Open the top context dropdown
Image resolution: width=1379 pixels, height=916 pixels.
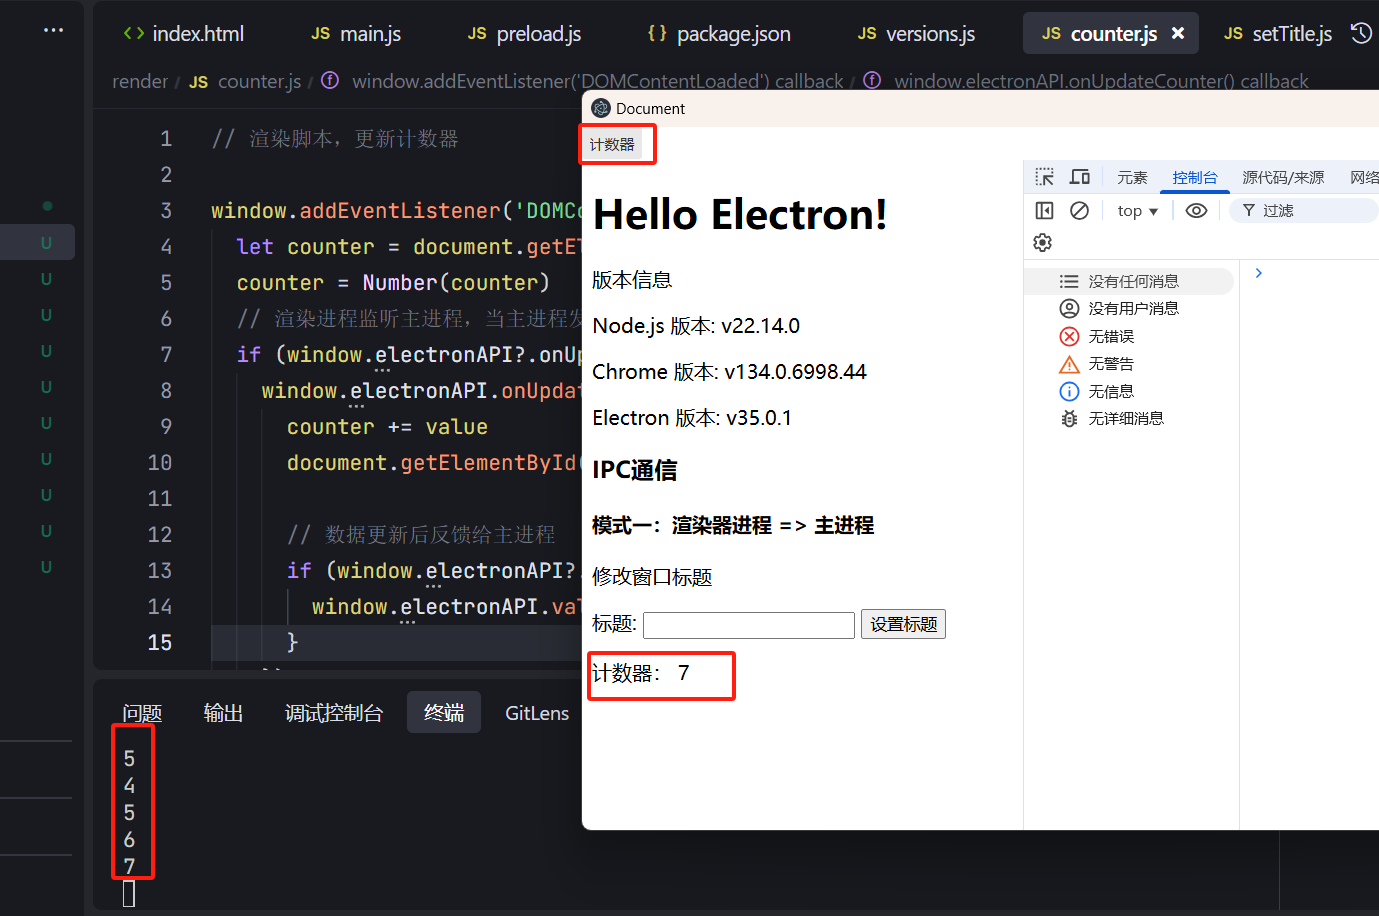tap(1137, 211)
